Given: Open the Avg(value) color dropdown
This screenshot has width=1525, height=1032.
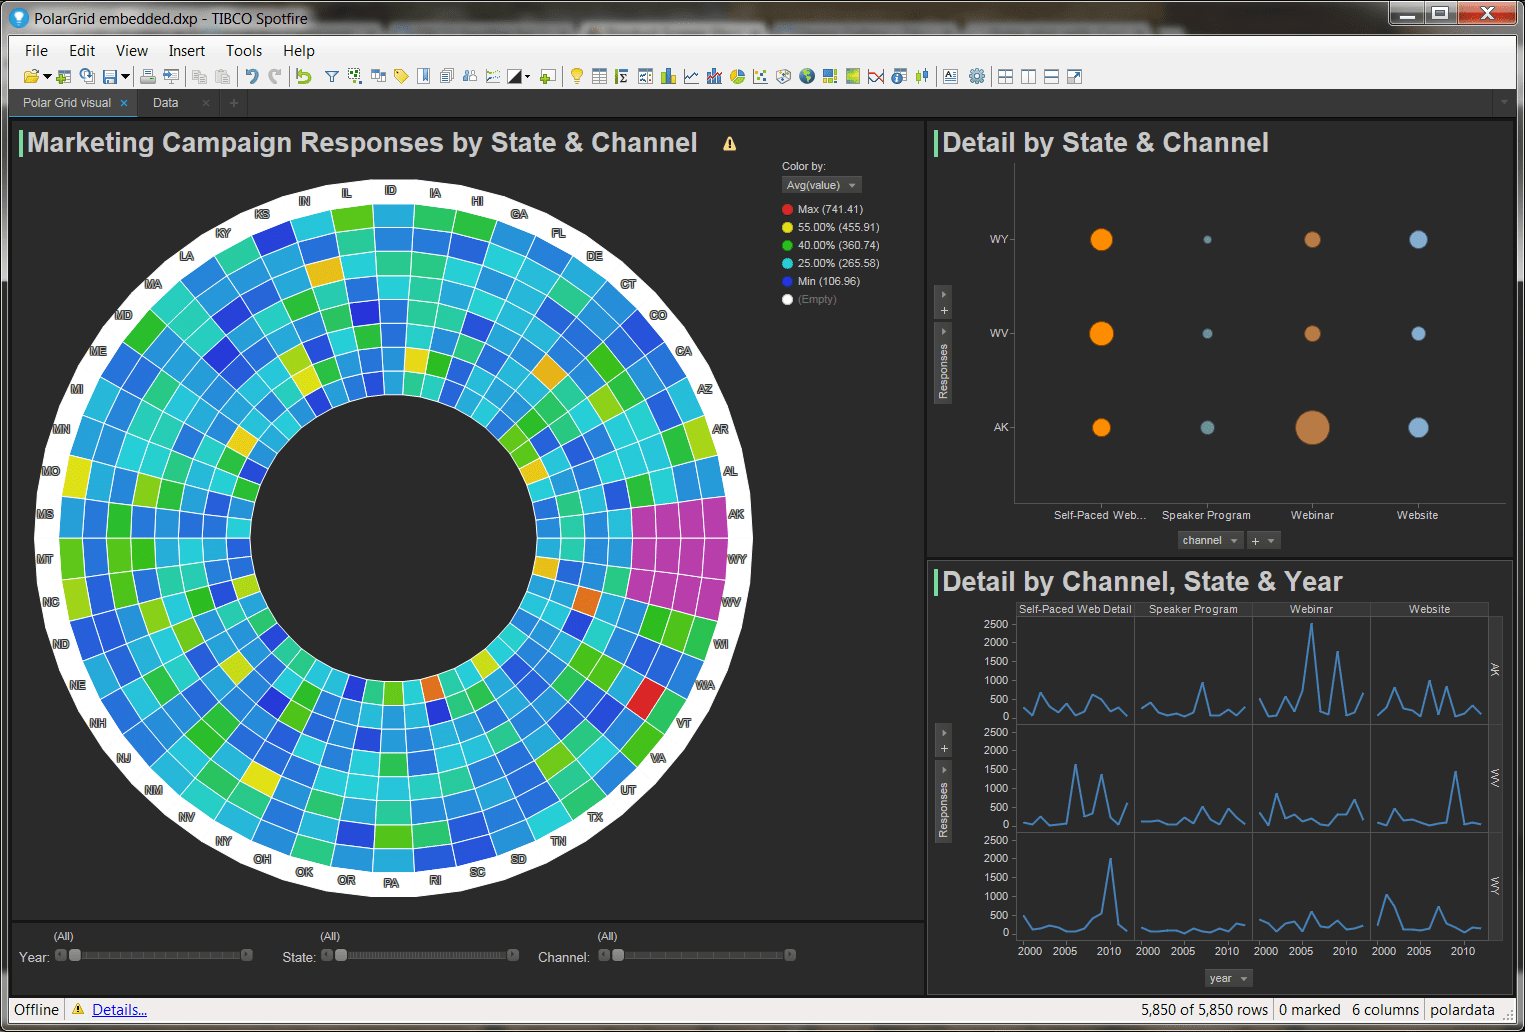Looking at the screenshot, I should 820,184.
